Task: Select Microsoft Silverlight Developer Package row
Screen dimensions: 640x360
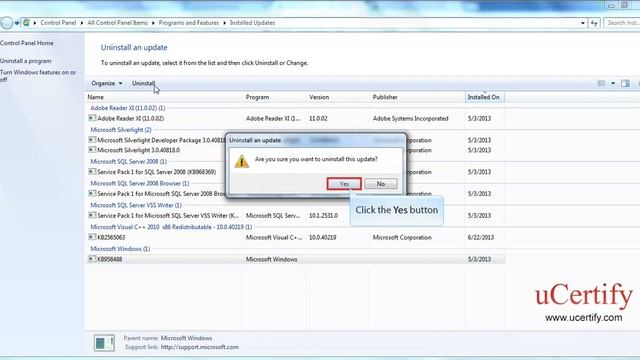Action: 296,140
